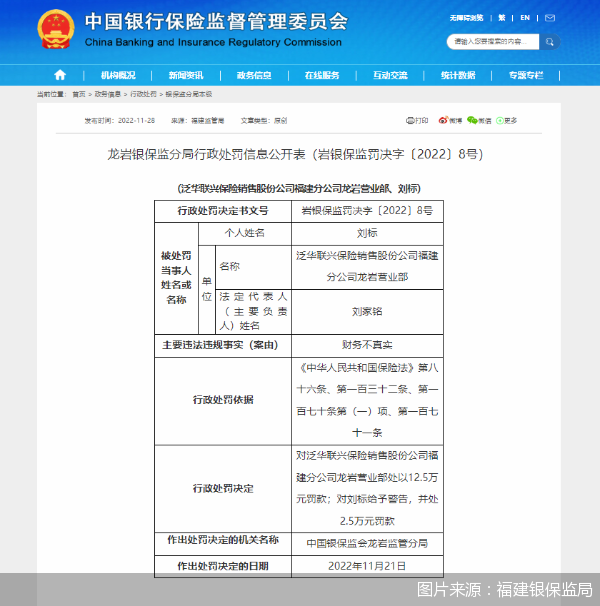Switch site language to EN
Viewport: 600px width, 606px height.
(525, 18)
